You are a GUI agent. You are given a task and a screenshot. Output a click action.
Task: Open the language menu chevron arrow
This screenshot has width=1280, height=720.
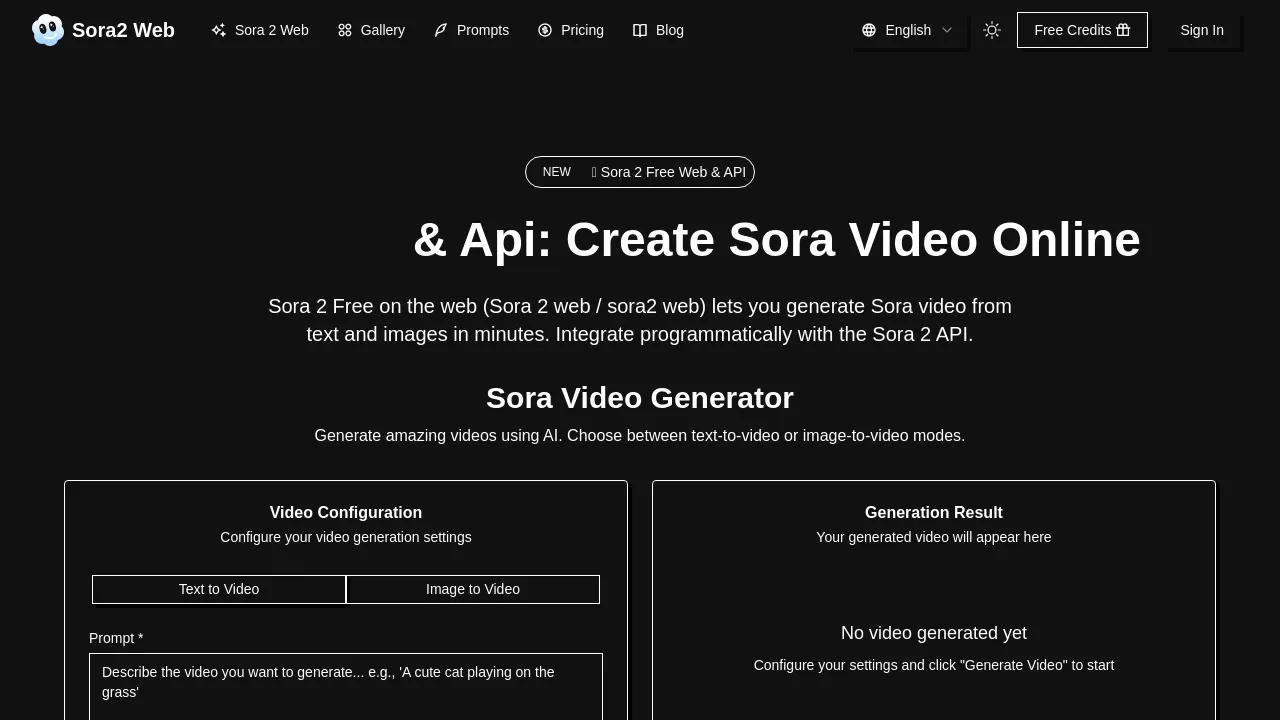946,30
